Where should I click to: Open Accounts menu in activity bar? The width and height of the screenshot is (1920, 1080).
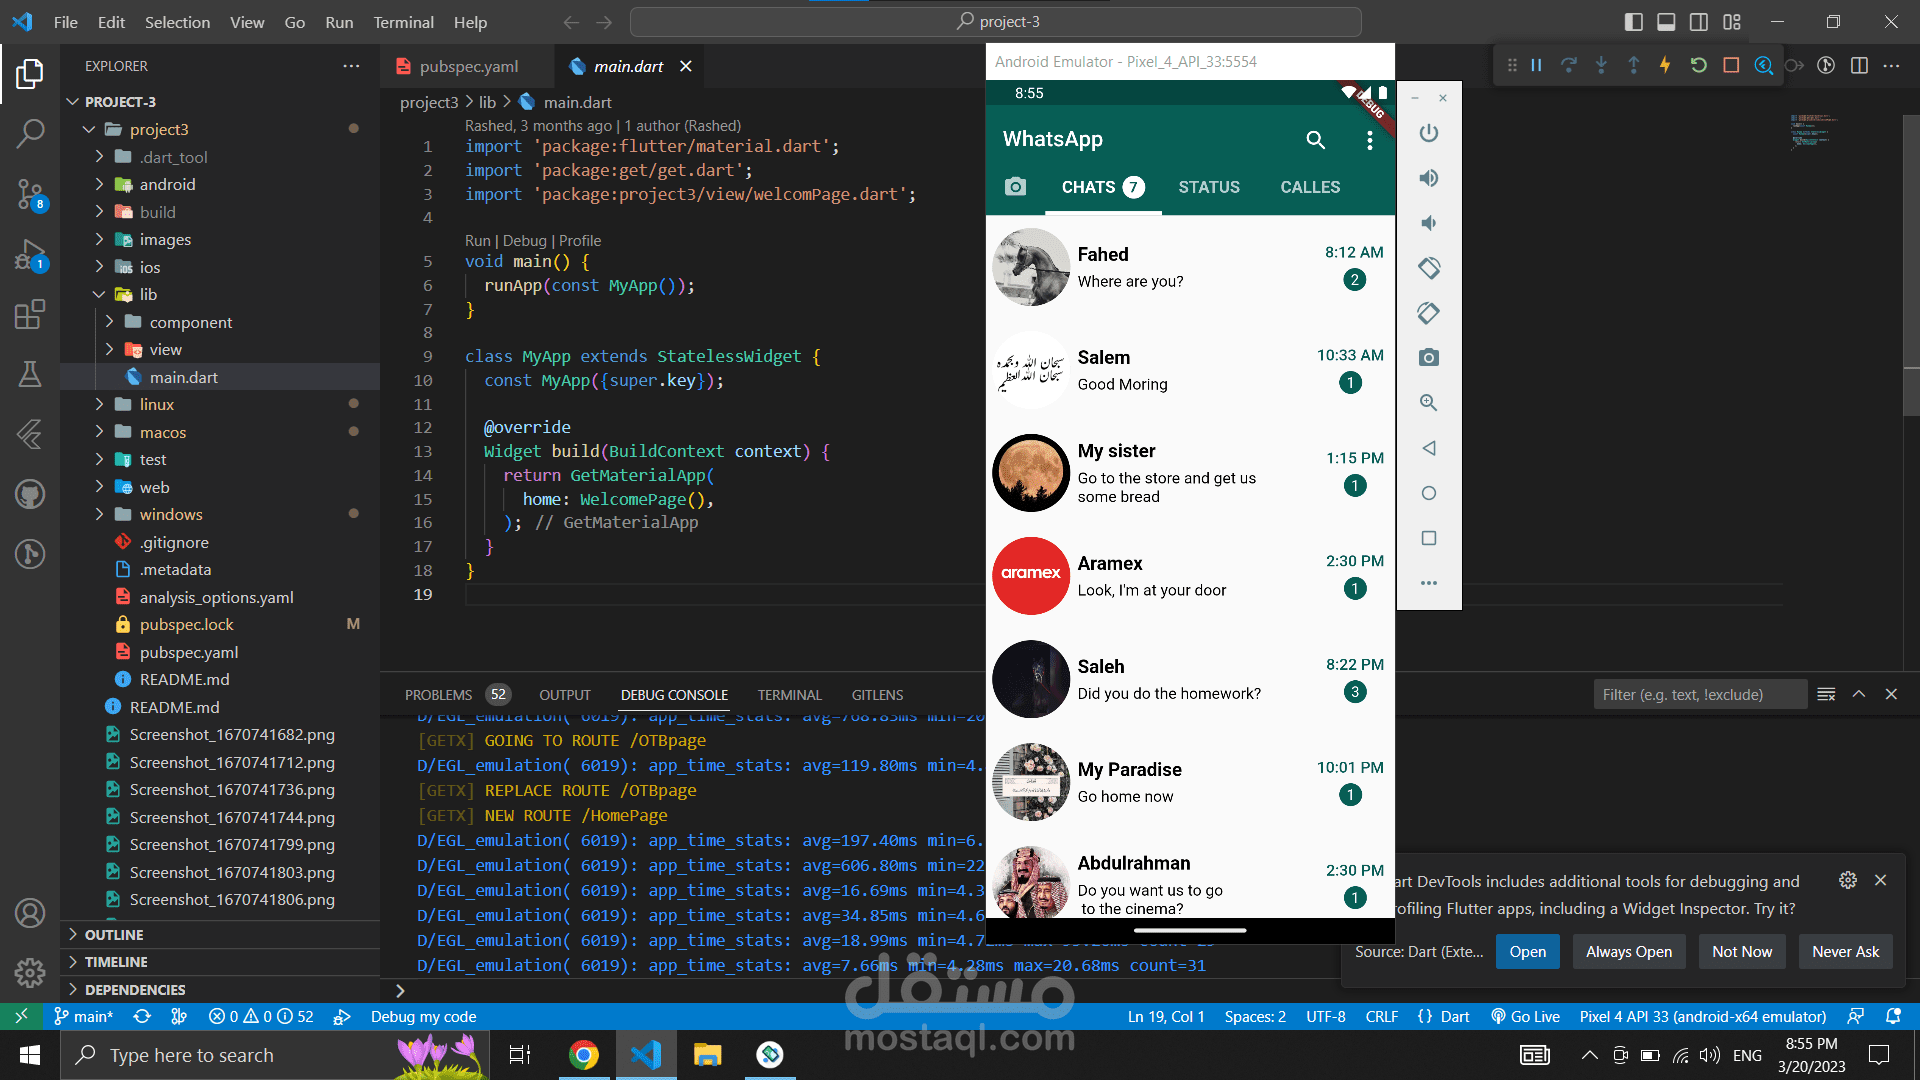(x=30, y=913)
